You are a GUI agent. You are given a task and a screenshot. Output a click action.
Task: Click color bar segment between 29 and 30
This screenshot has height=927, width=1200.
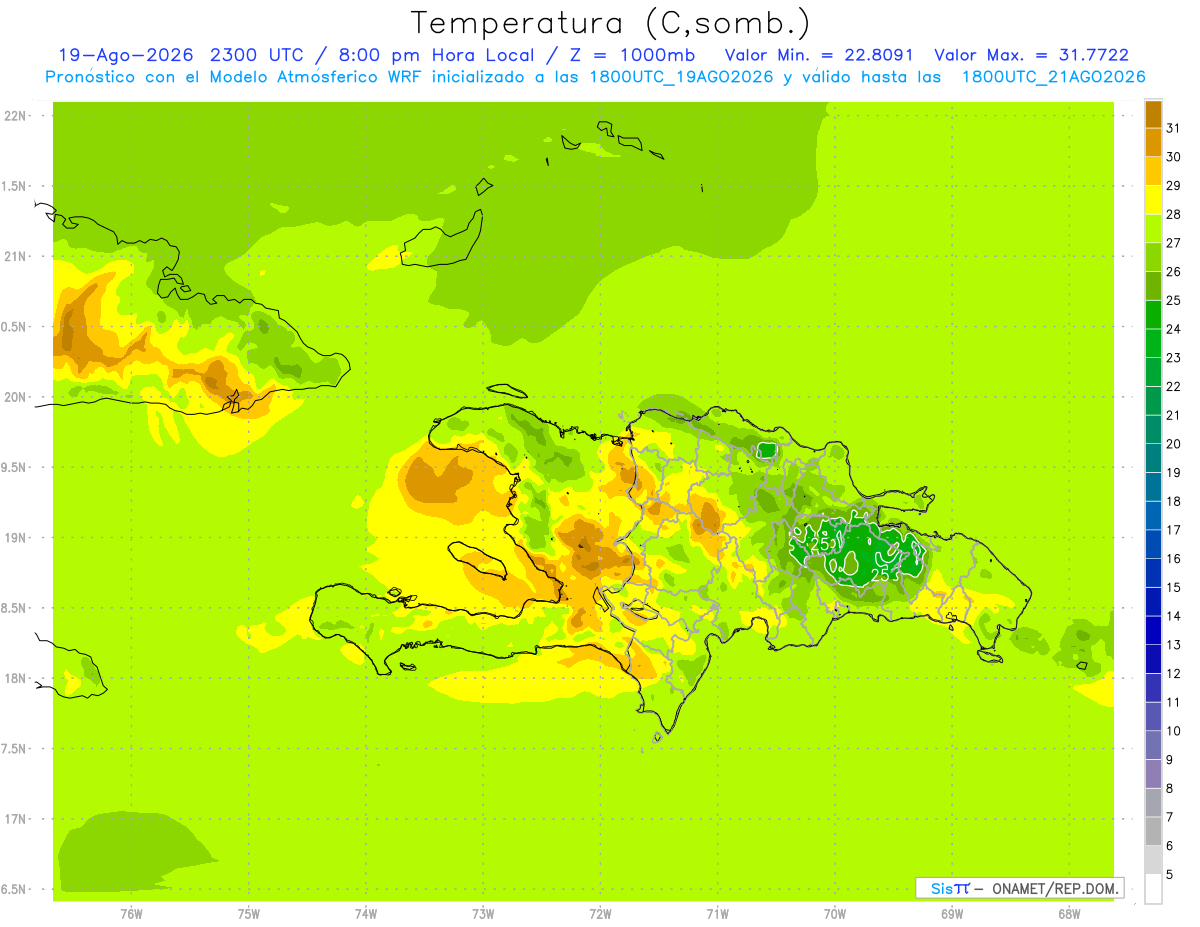(x=1153, y=171)
